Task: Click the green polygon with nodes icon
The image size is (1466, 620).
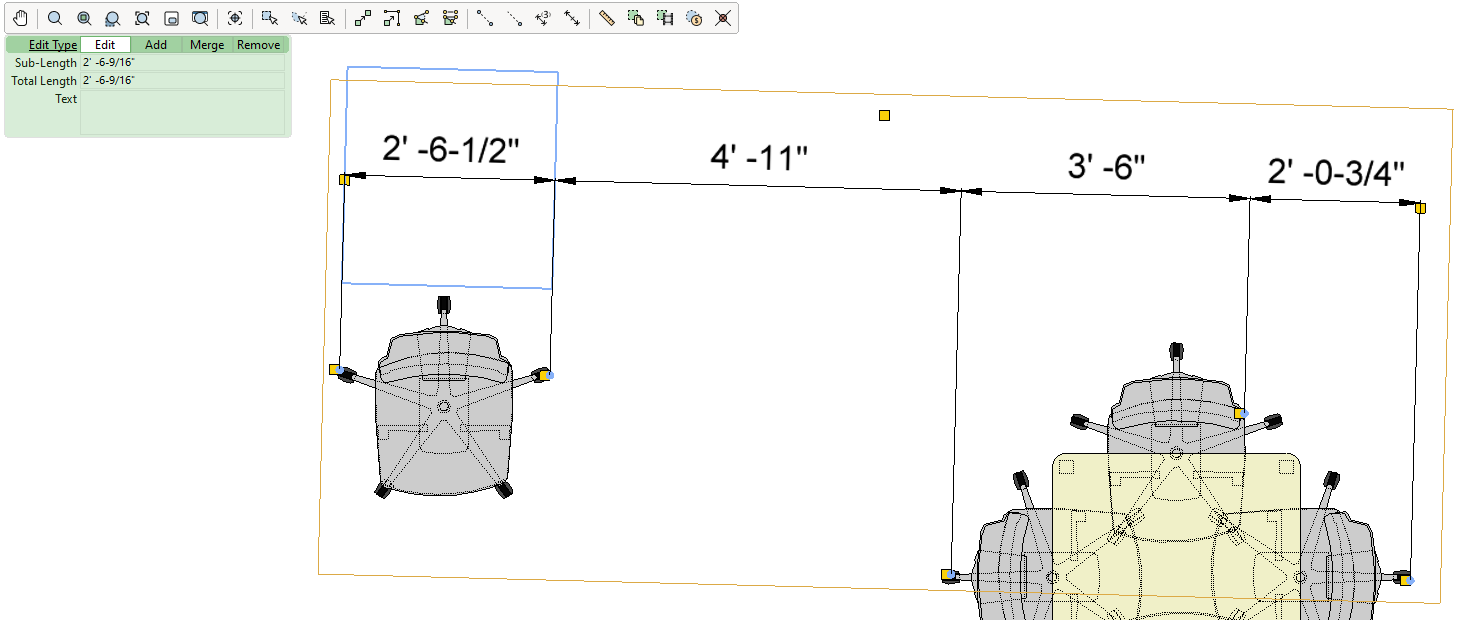Action: (x=421, y=18)
